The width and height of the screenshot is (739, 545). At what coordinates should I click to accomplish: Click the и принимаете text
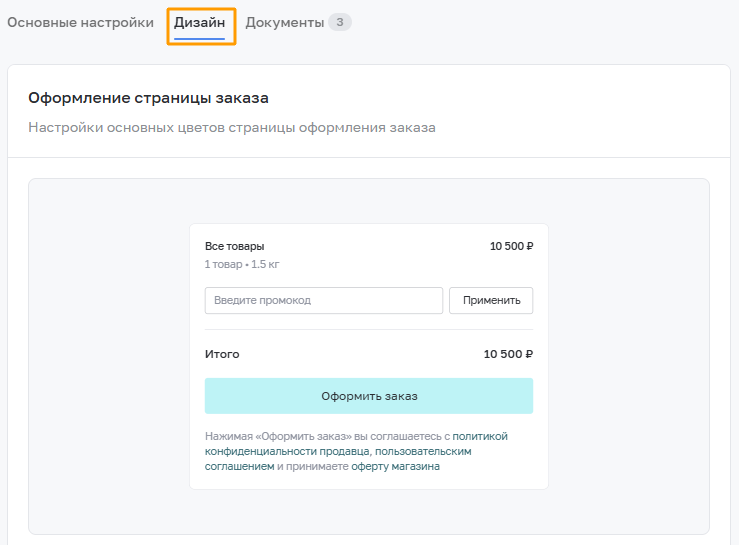pyautogui.click(x=312, y=466)
